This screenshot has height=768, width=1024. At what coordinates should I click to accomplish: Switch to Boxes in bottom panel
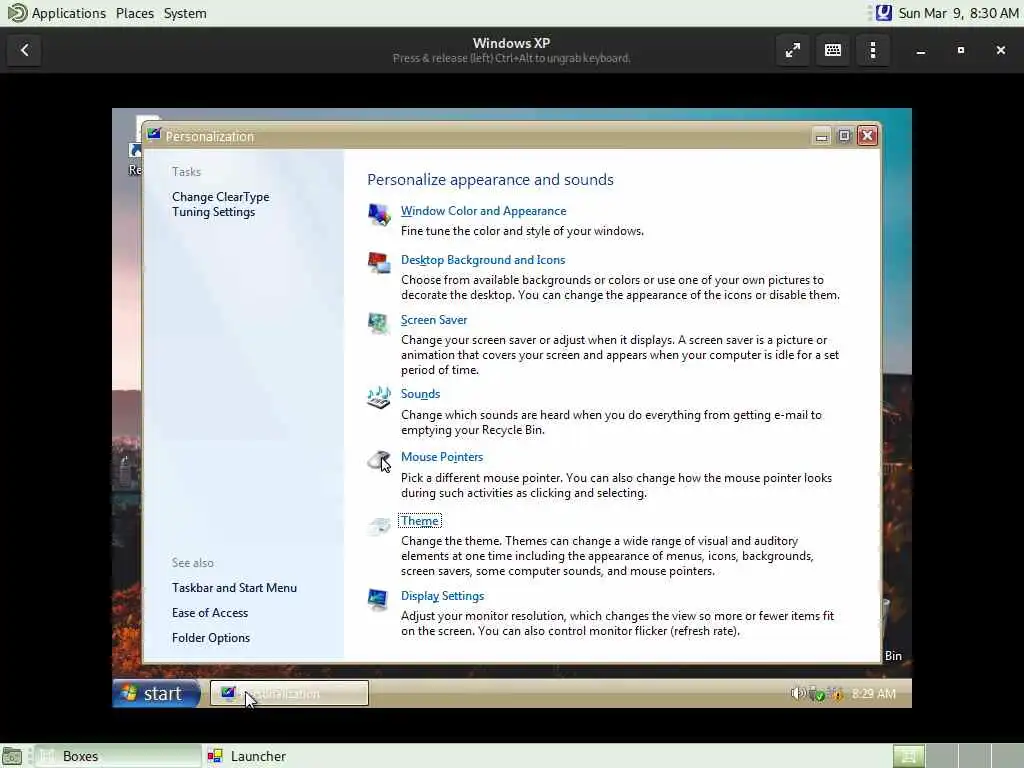[x=118, y=756]
